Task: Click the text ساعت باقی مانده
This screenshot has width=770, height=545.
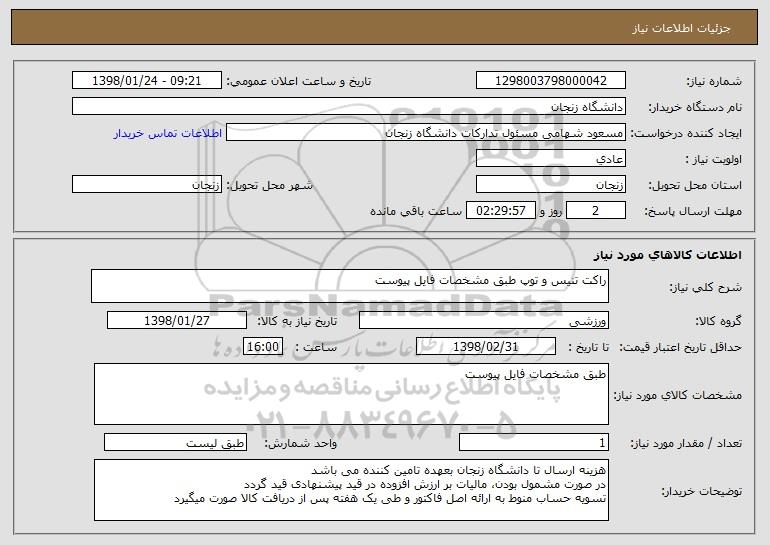Action: (416, 211)
